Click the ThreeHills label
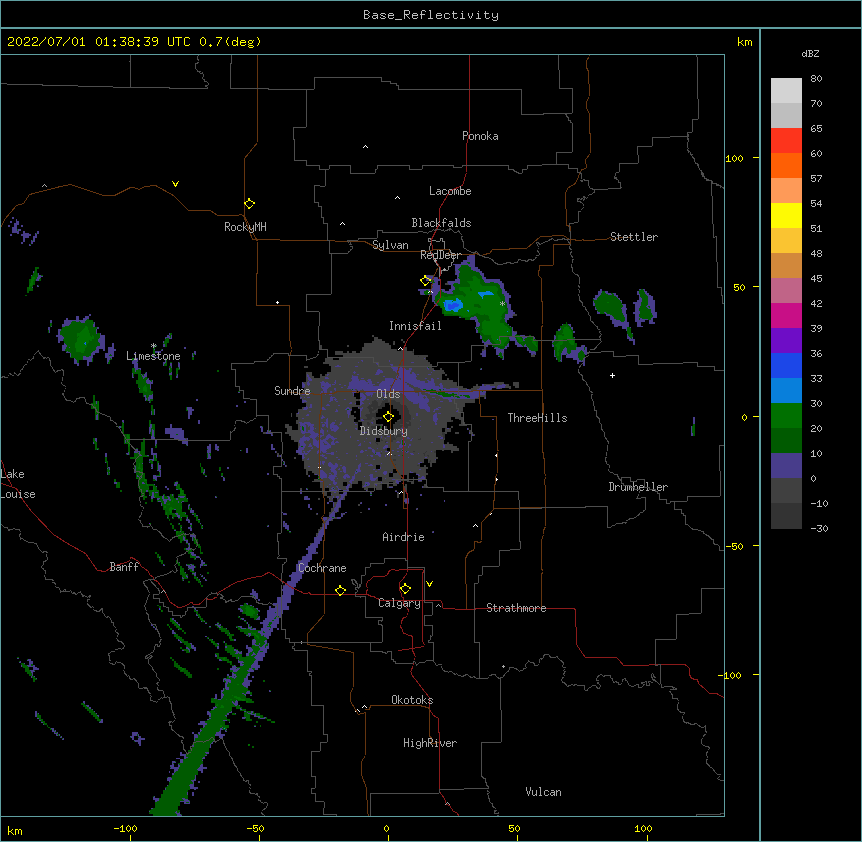862x842 pixels. [537, 418]
